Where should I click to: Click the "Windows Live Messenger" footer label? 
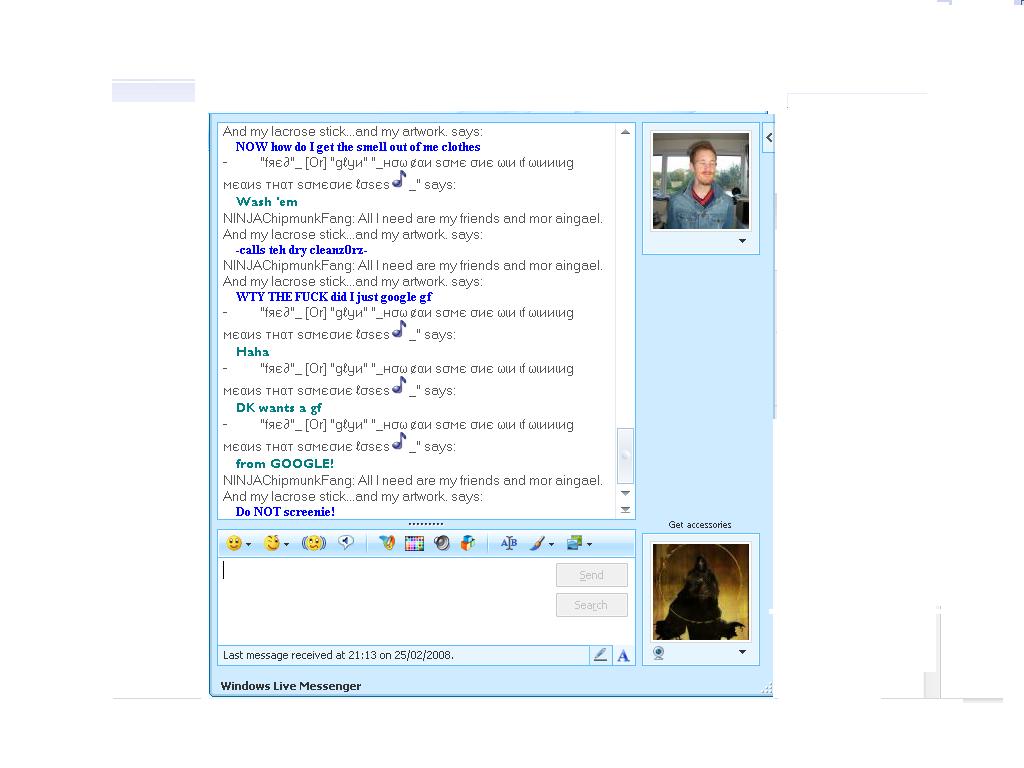coord(291,686)
